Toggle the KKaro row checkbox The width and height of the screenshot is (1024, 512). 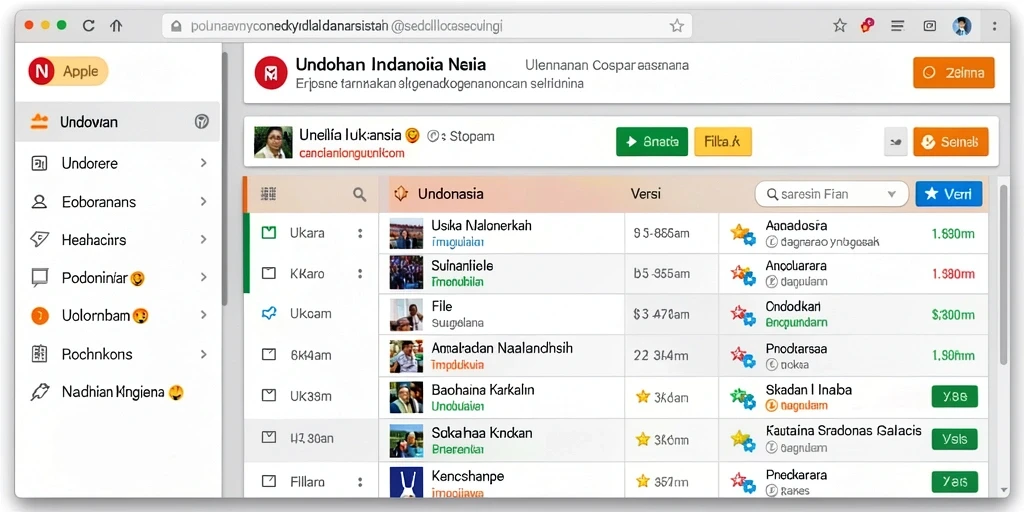tap(268, 273)
